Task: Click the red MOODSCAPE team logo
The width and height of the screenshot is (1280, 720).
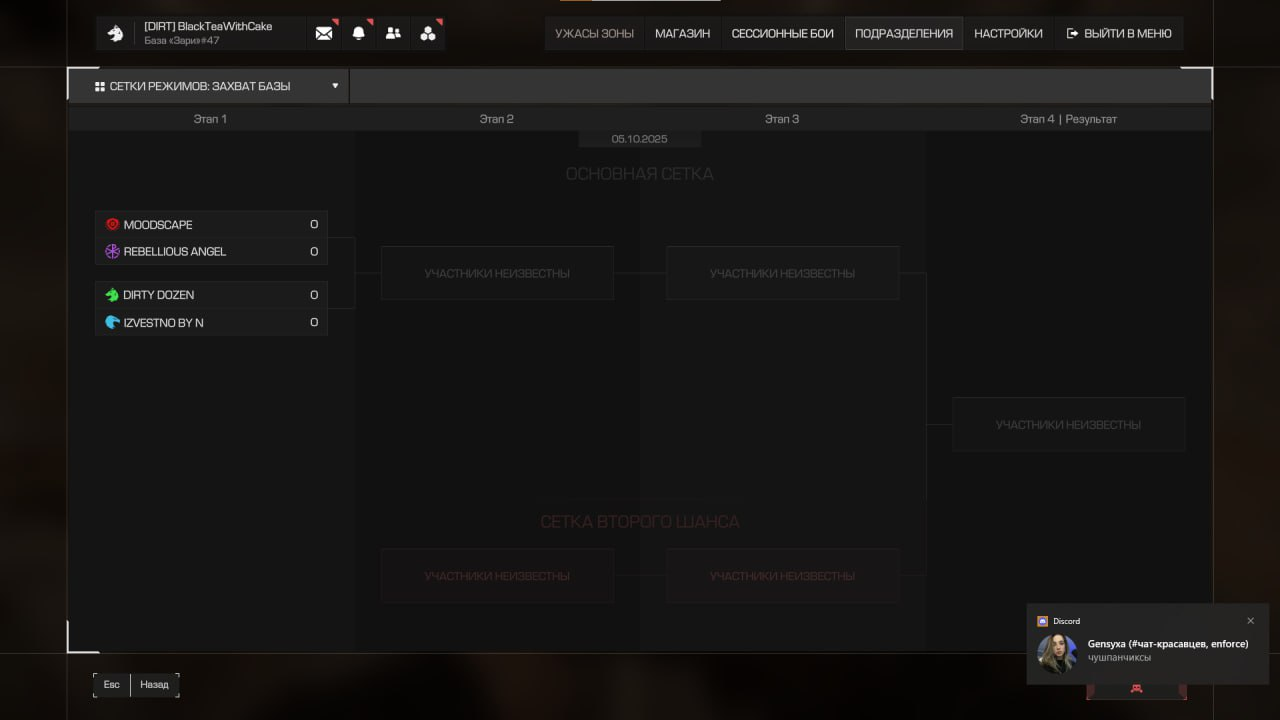Action: tap(112, 225)
